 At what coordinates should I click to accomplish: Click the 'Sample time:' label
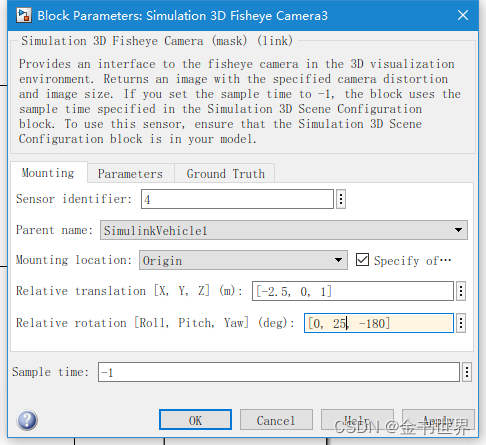(50, 372)
